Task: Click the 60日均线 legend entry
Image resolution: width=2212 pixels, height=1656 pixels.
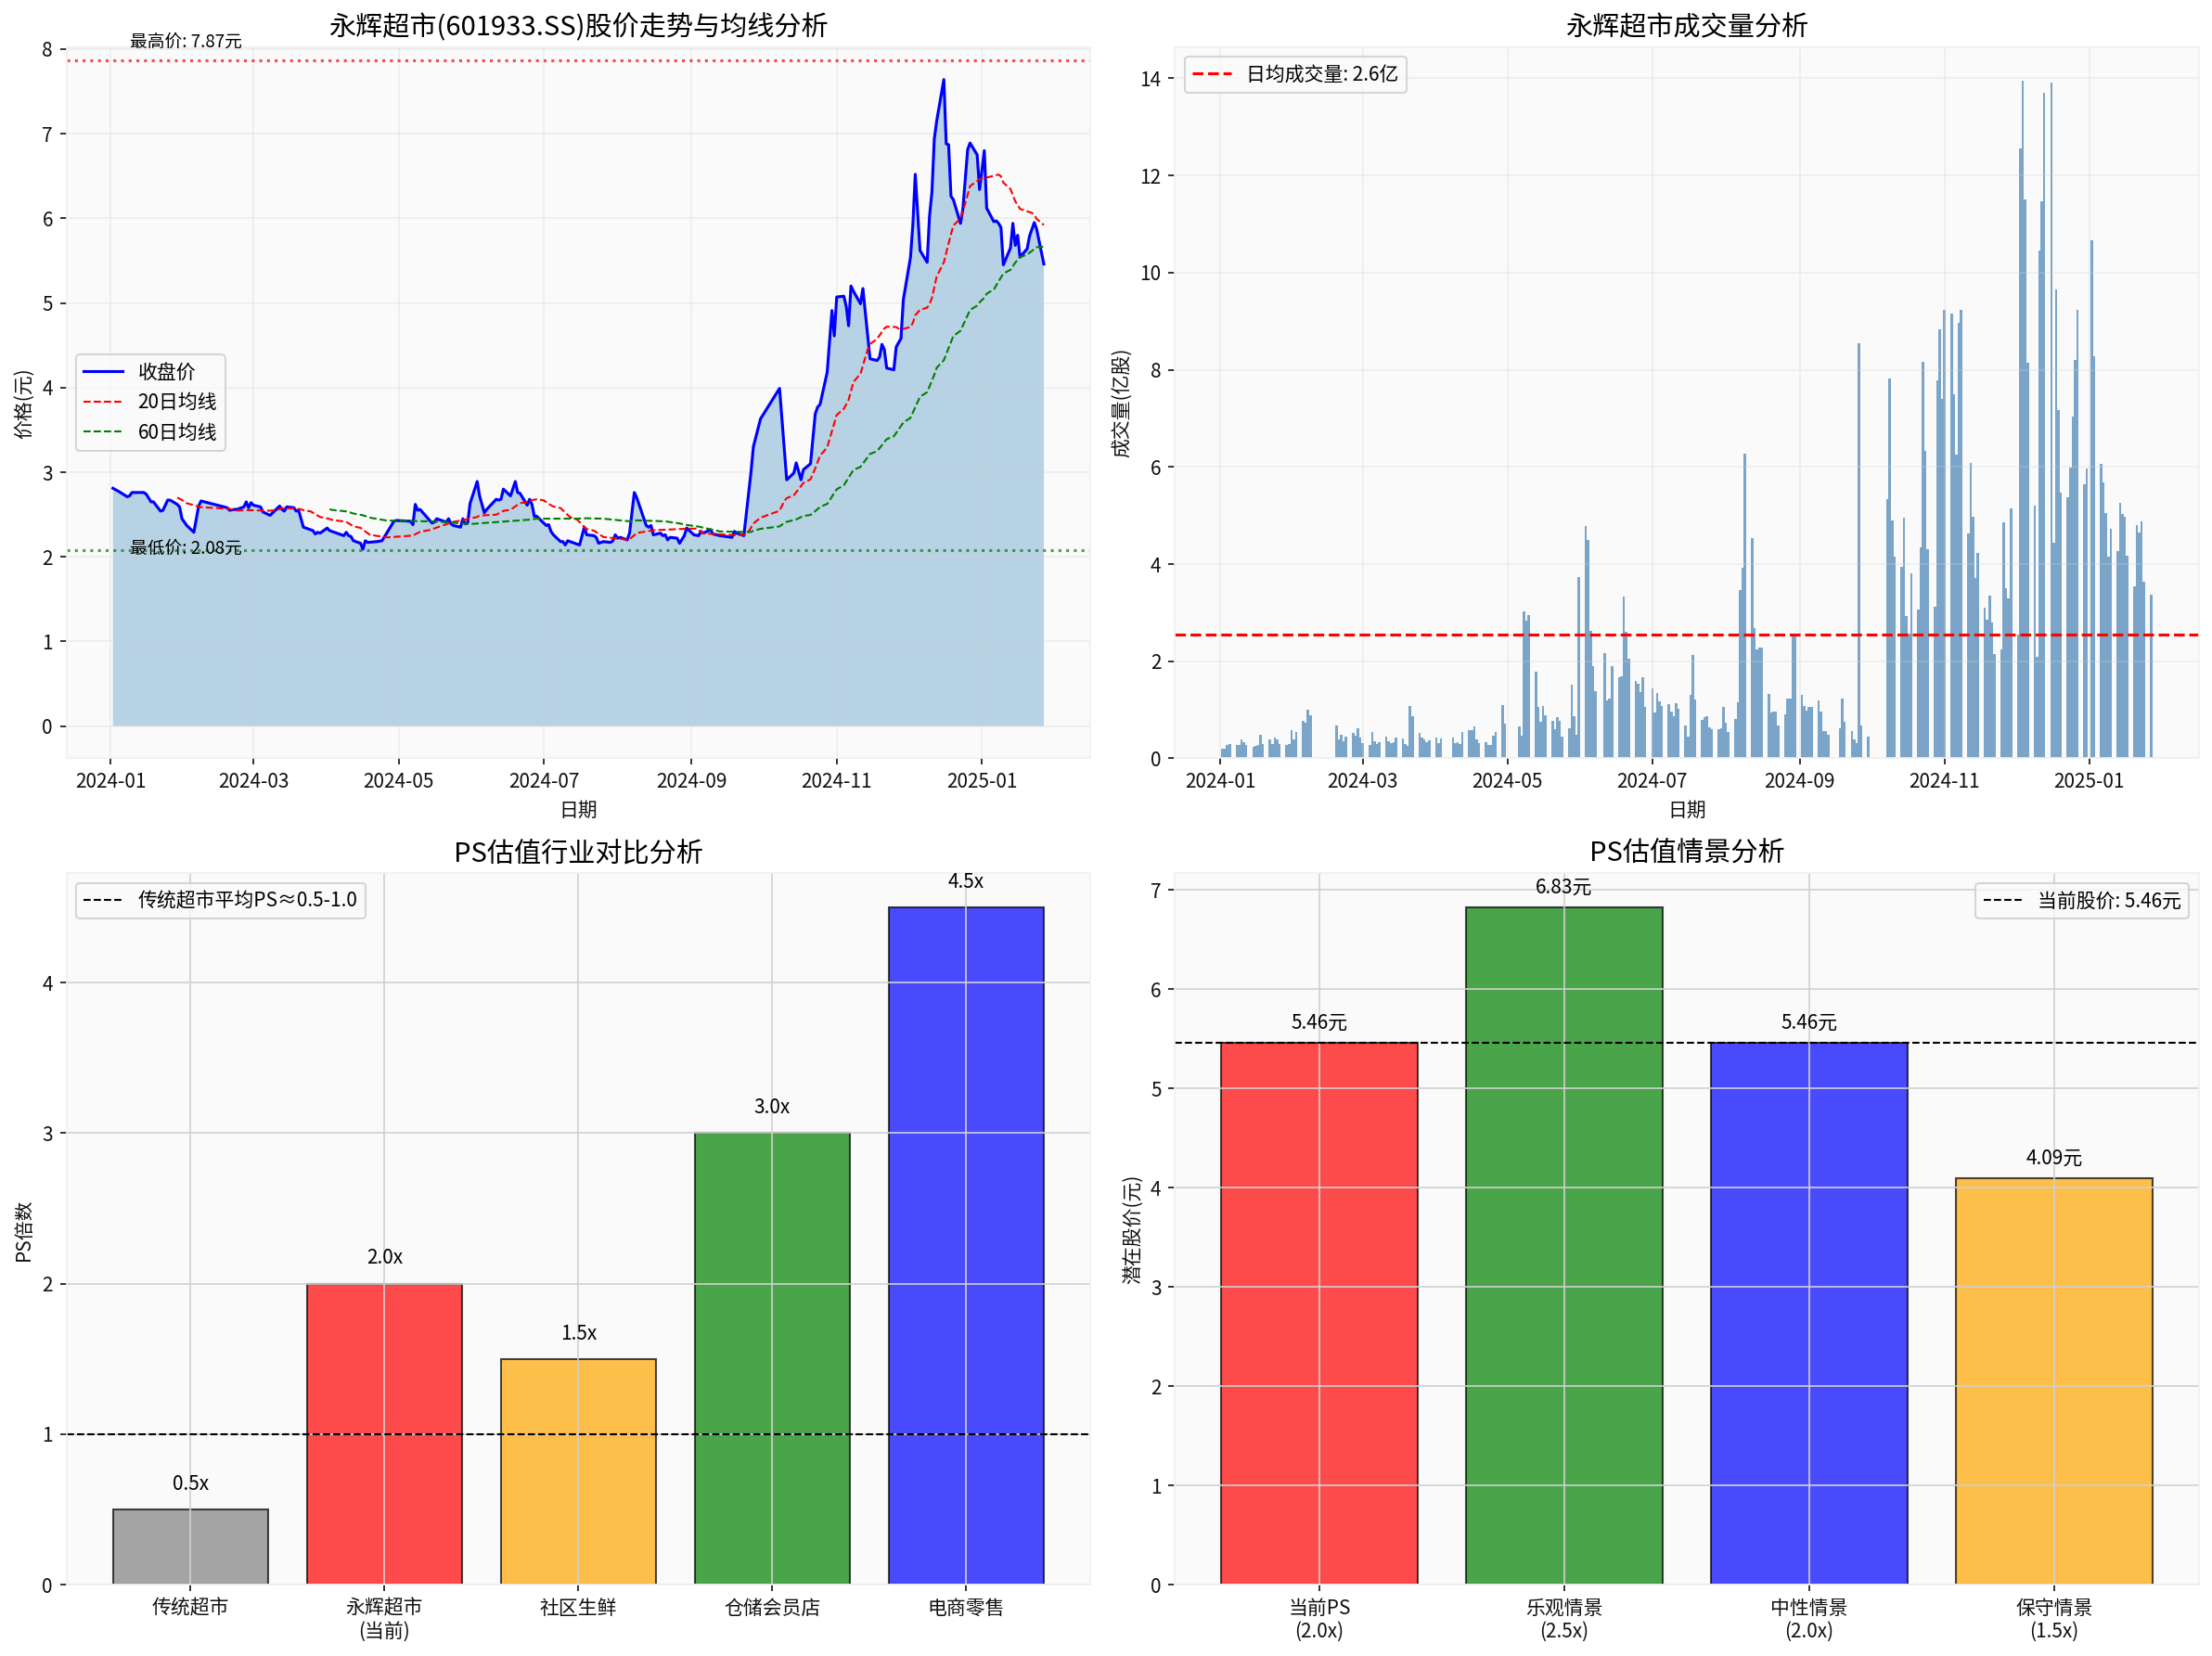Action: click(x=175, y=432)
